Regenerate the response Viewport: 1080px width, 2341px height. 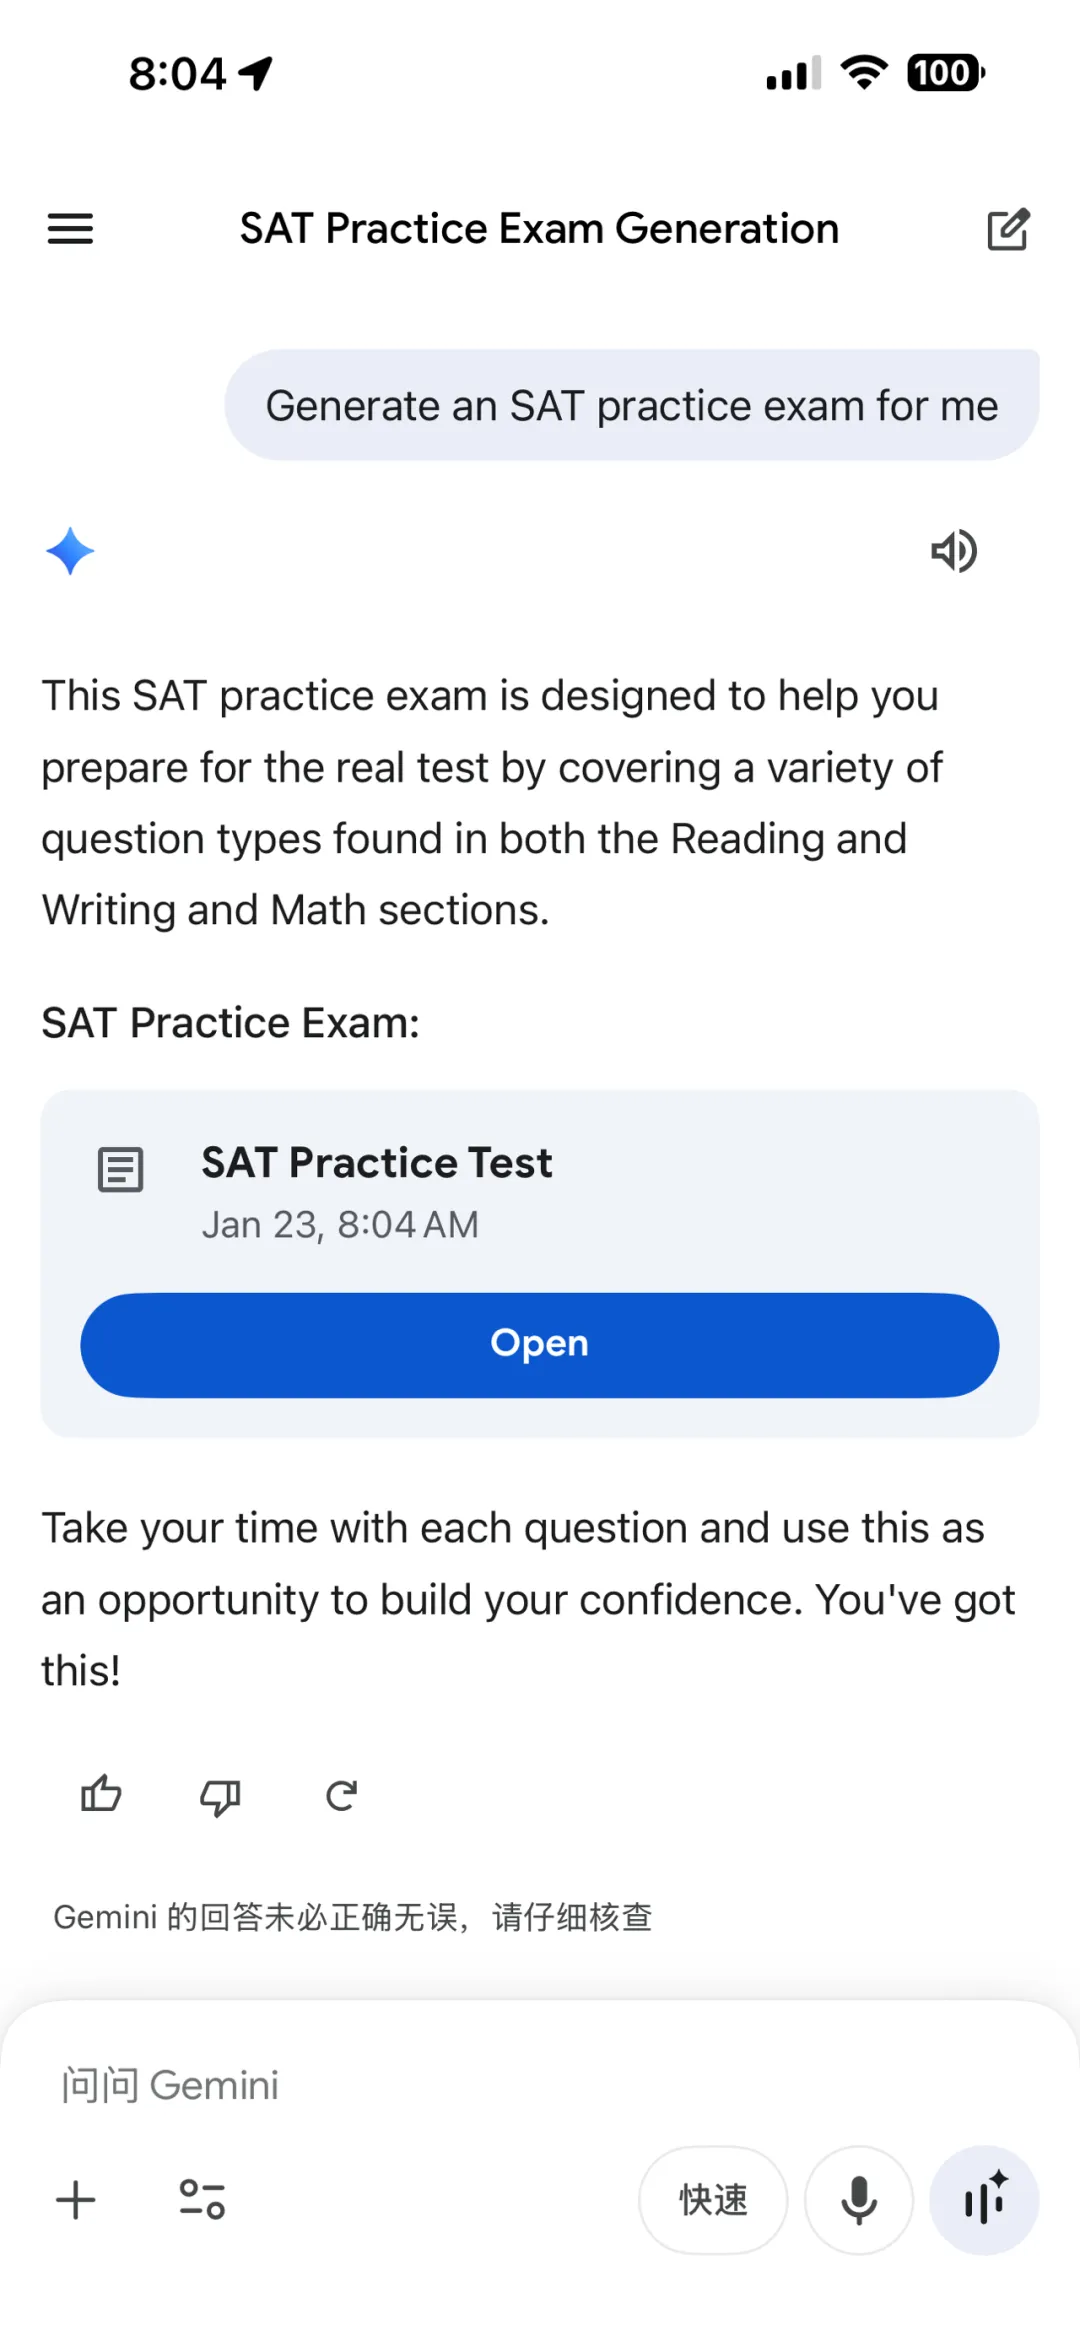pos(341,1795)
